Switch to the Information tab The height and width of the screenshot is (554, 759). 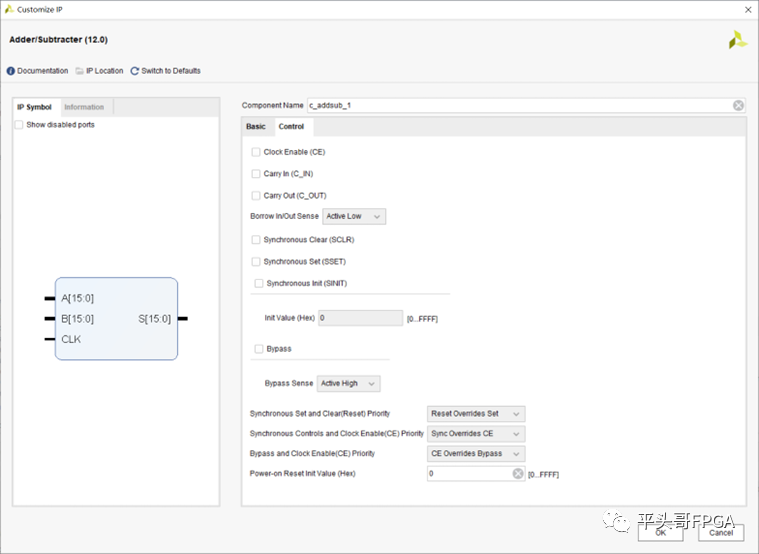84,107
